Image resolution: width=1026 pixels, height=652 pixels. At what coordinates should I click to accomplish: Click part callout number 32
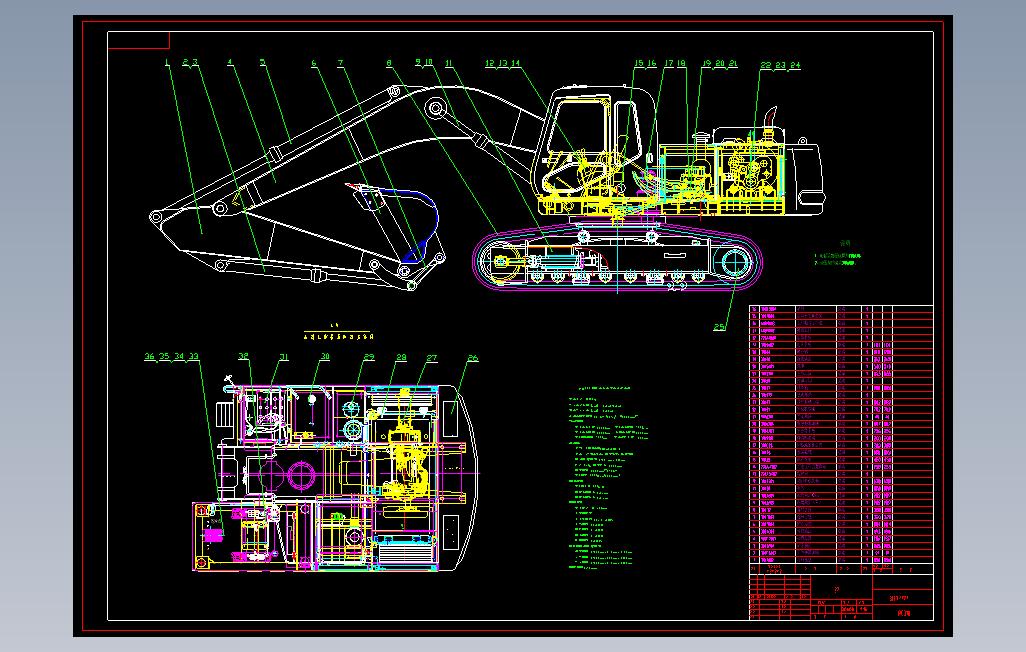[243, 356]
